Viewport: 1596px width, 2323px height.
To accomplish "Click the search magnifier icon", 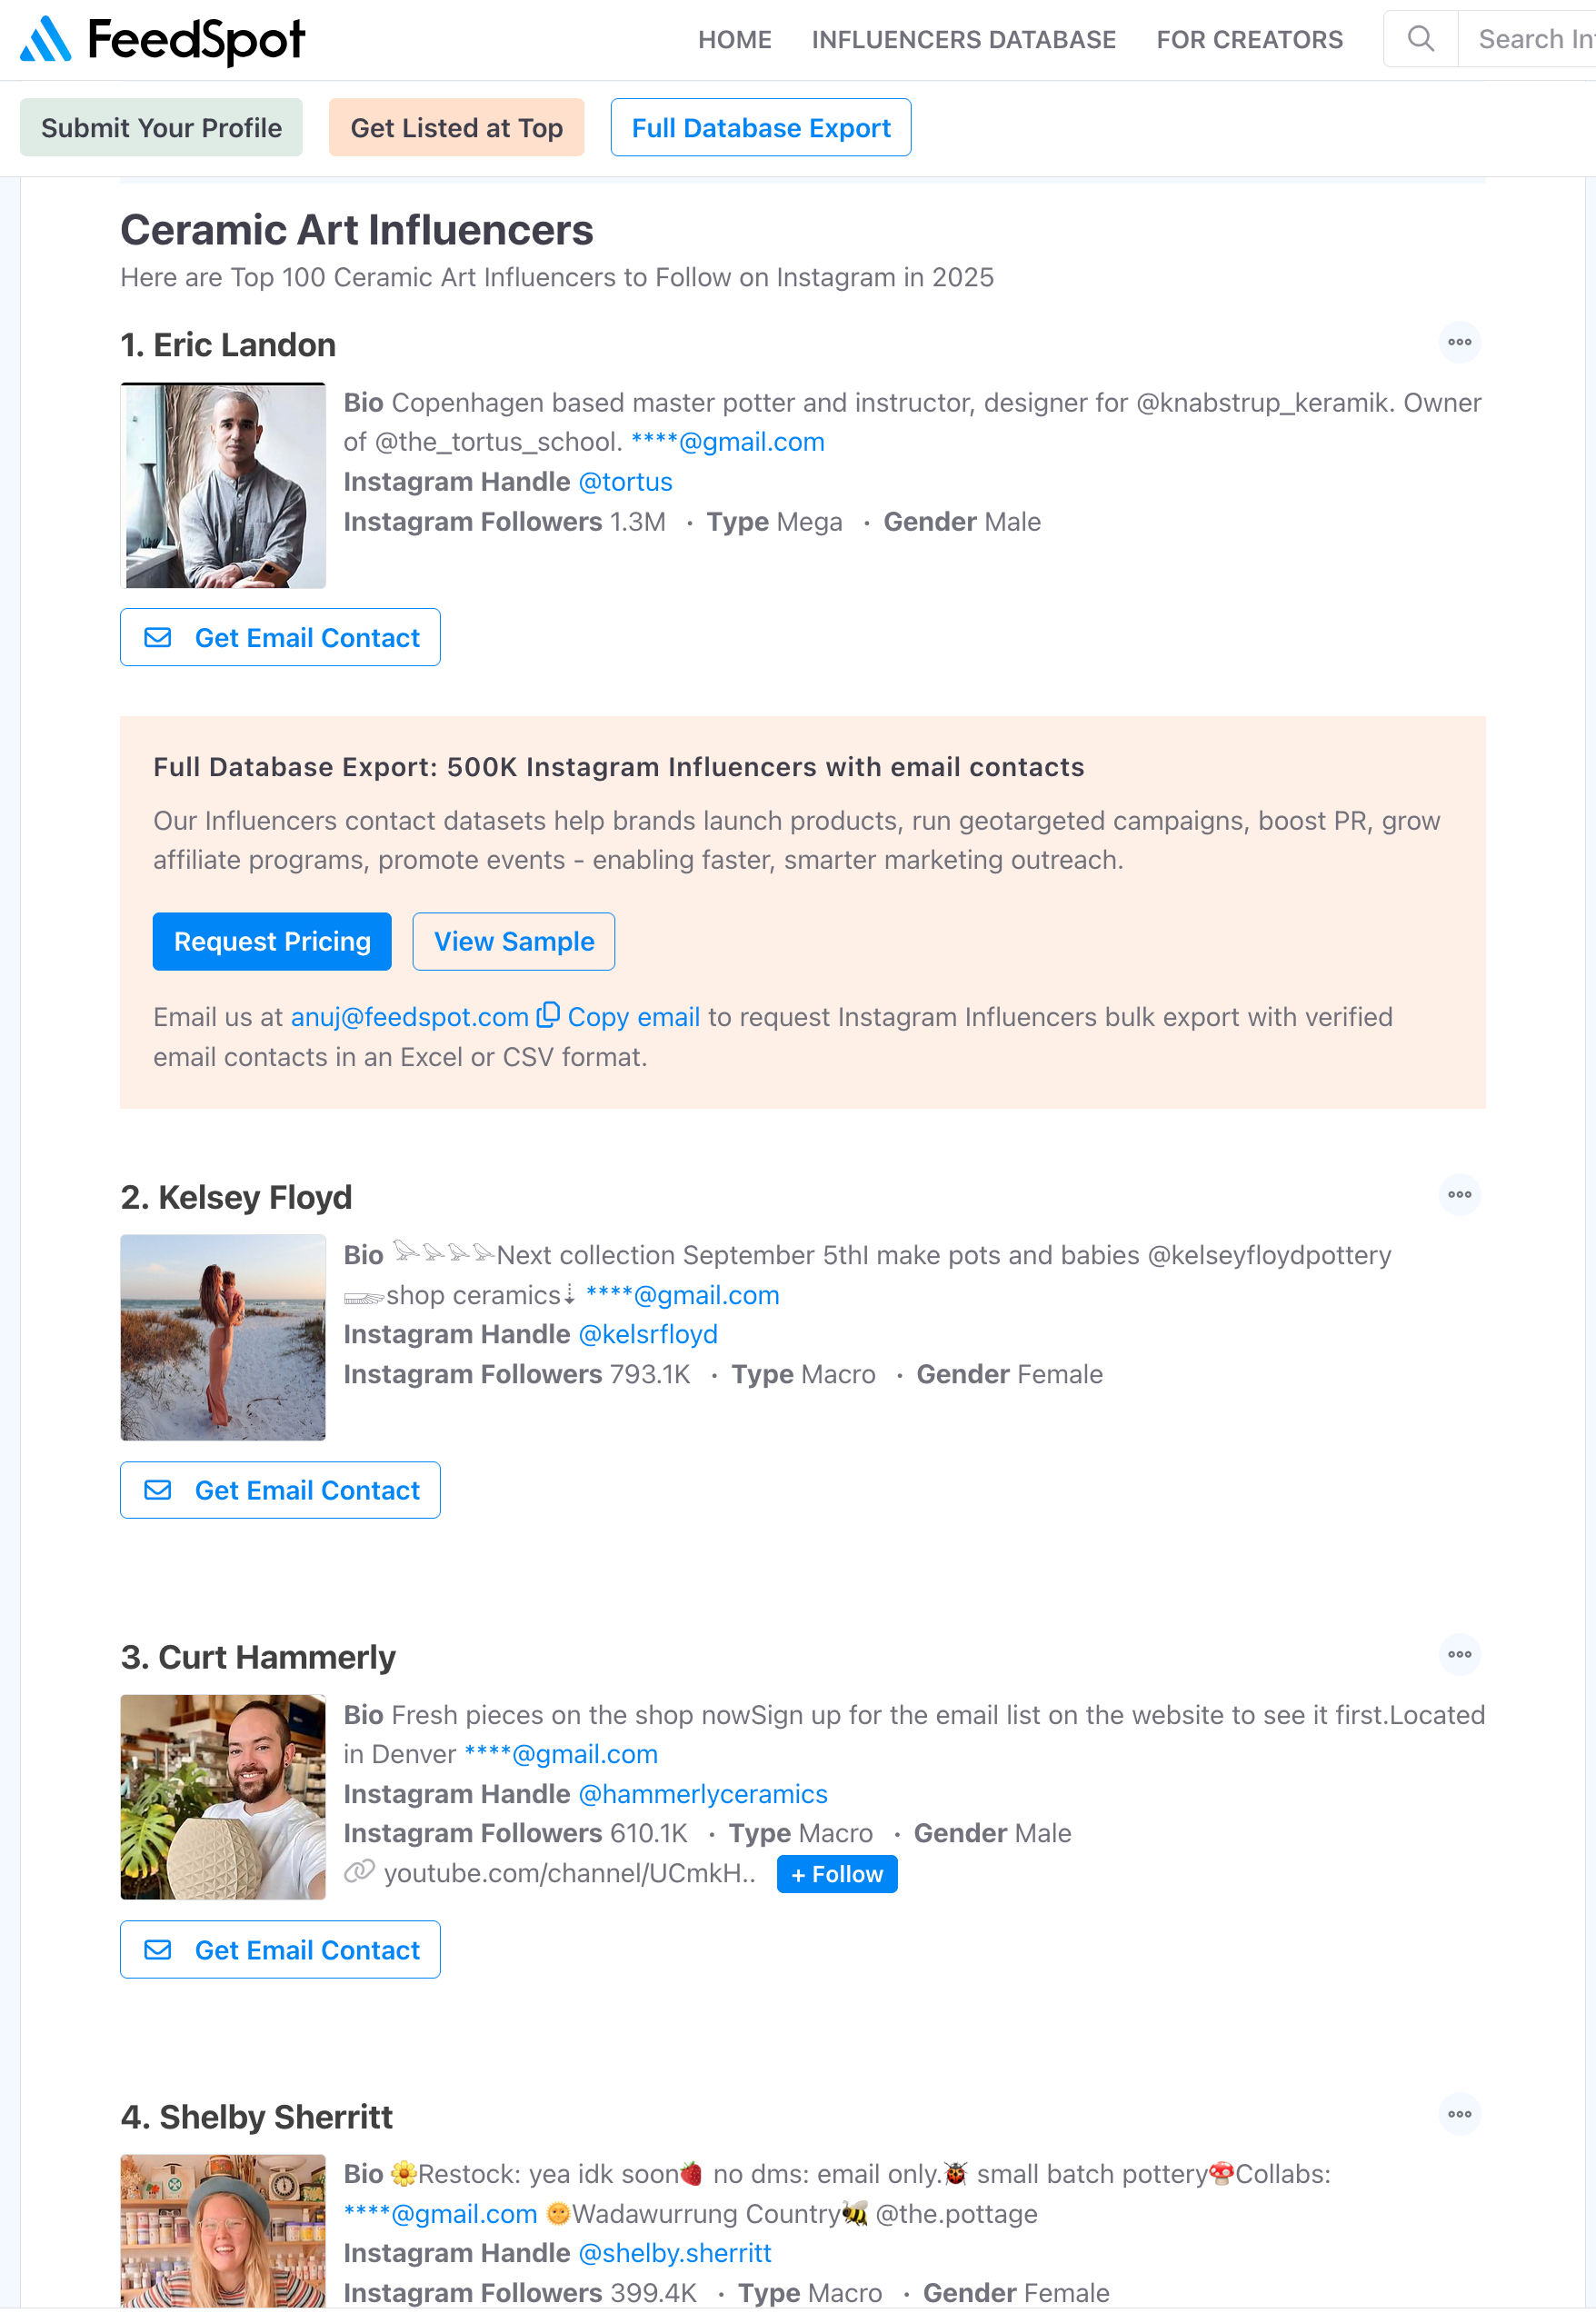I will [1420, 40].
